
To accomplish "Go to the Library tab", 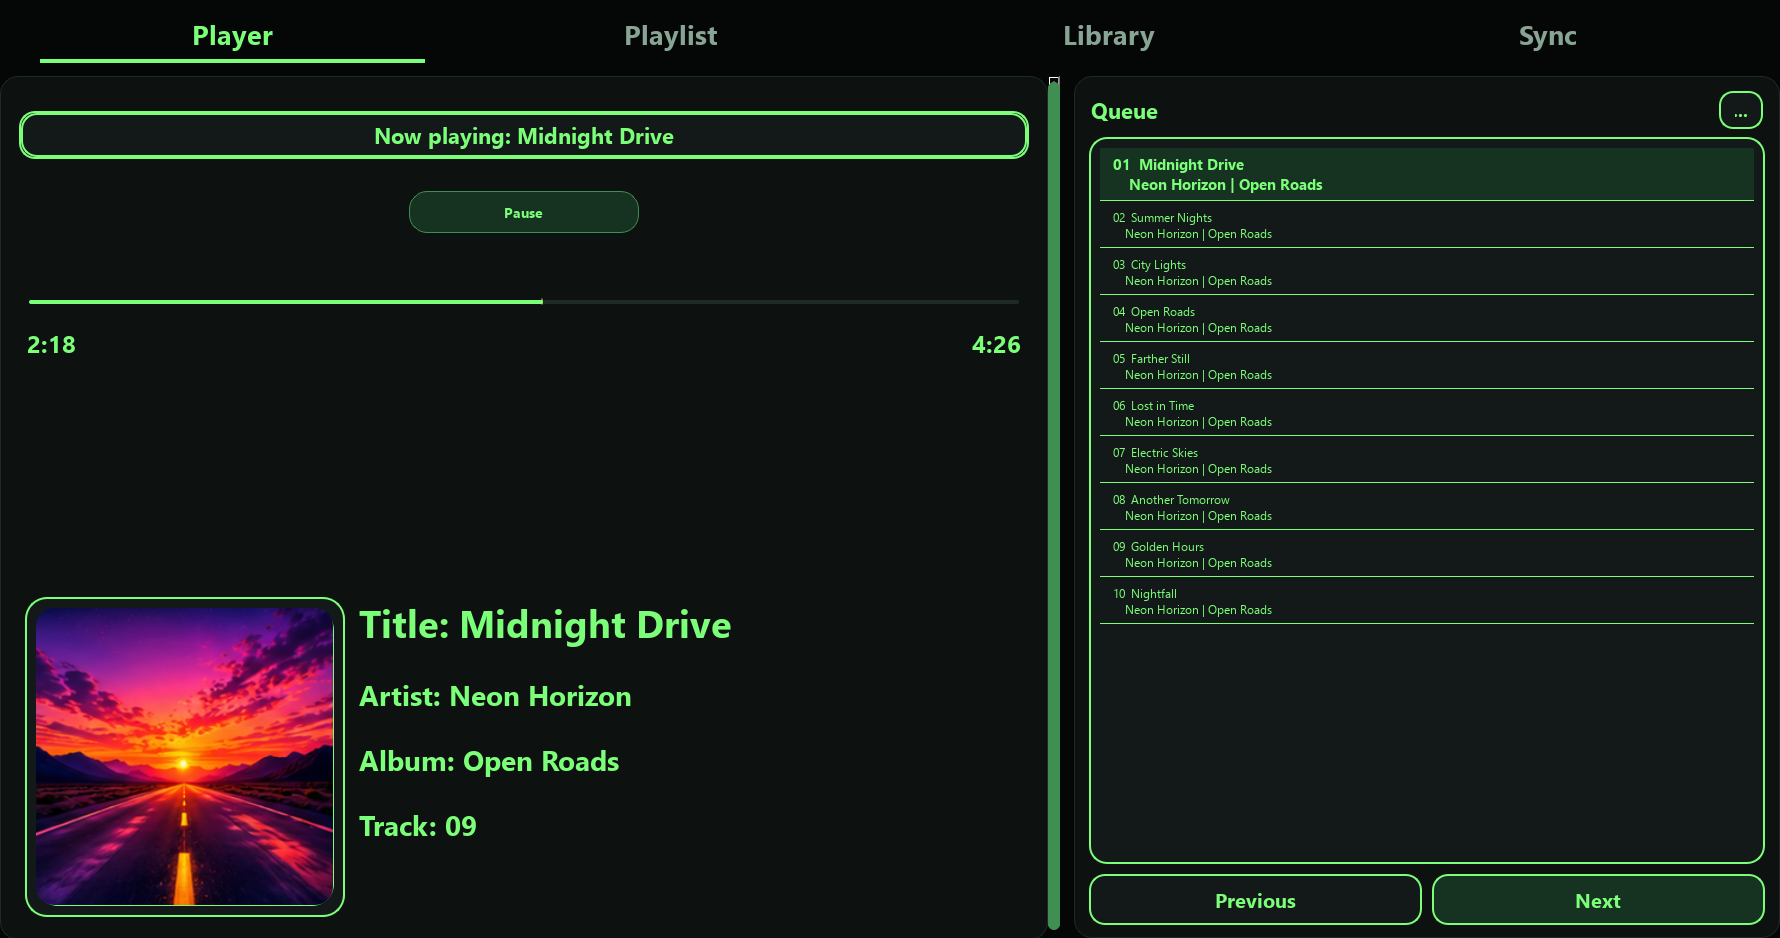I will pos(1108,36).
